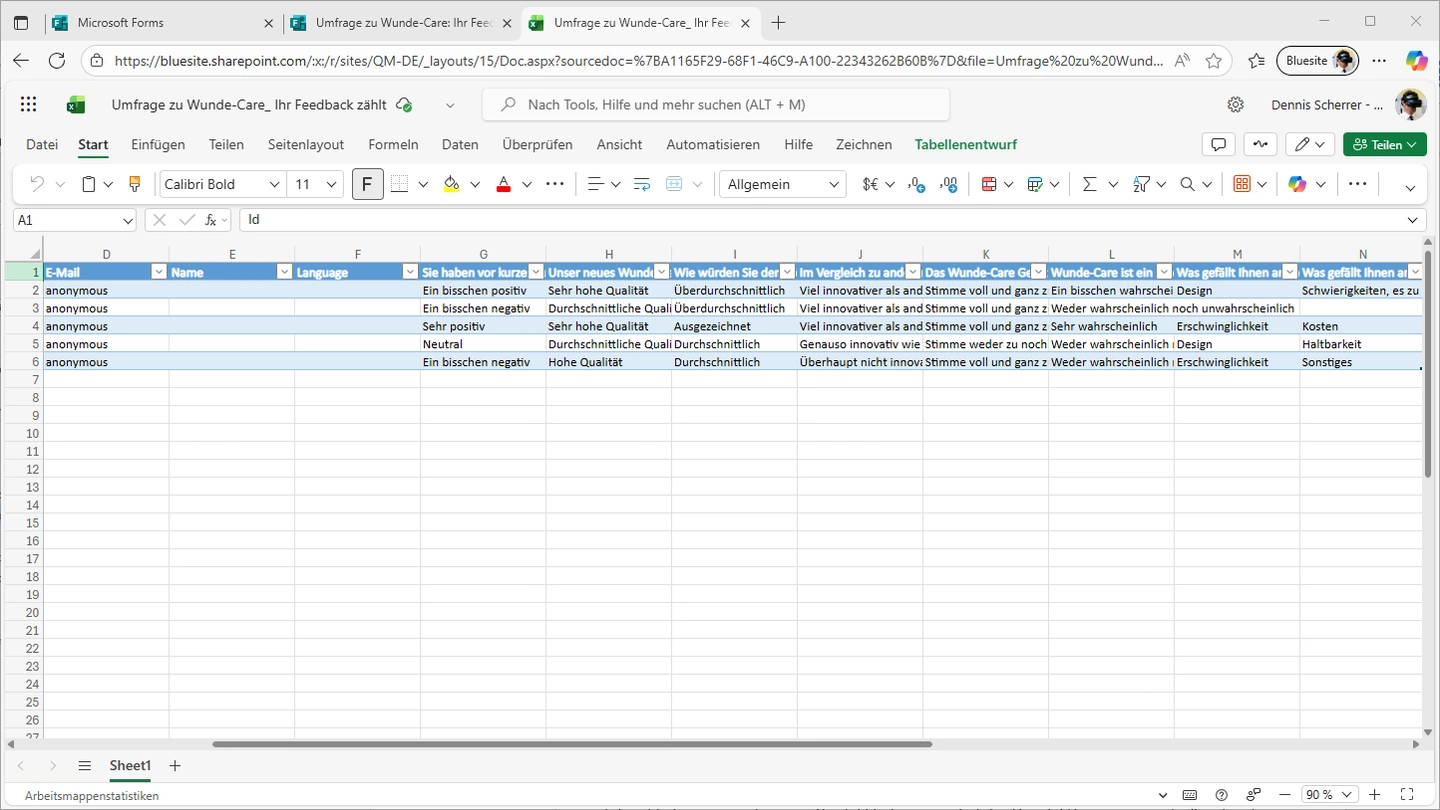
Task: Open the sort and filter icon
Action: click(x=1141, y=184)
